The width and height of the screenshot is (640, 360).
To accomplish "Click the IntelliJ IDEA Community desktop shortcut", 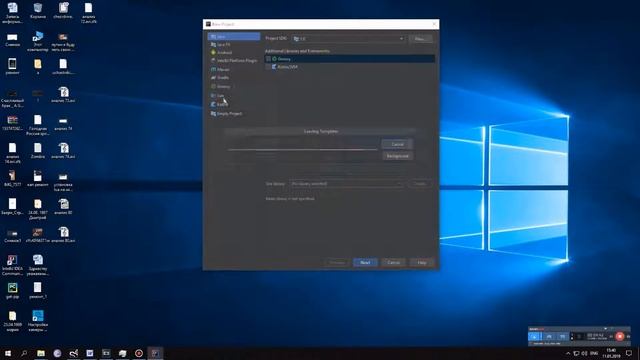I will 12,265.
